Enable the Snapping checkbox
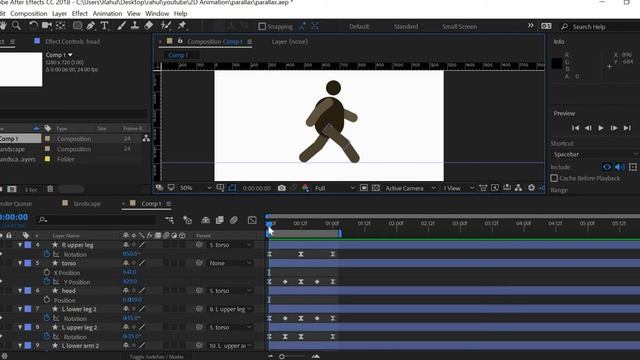Viewport: 640px width, 360px height. pyautogui.click(x=262, y=27)
